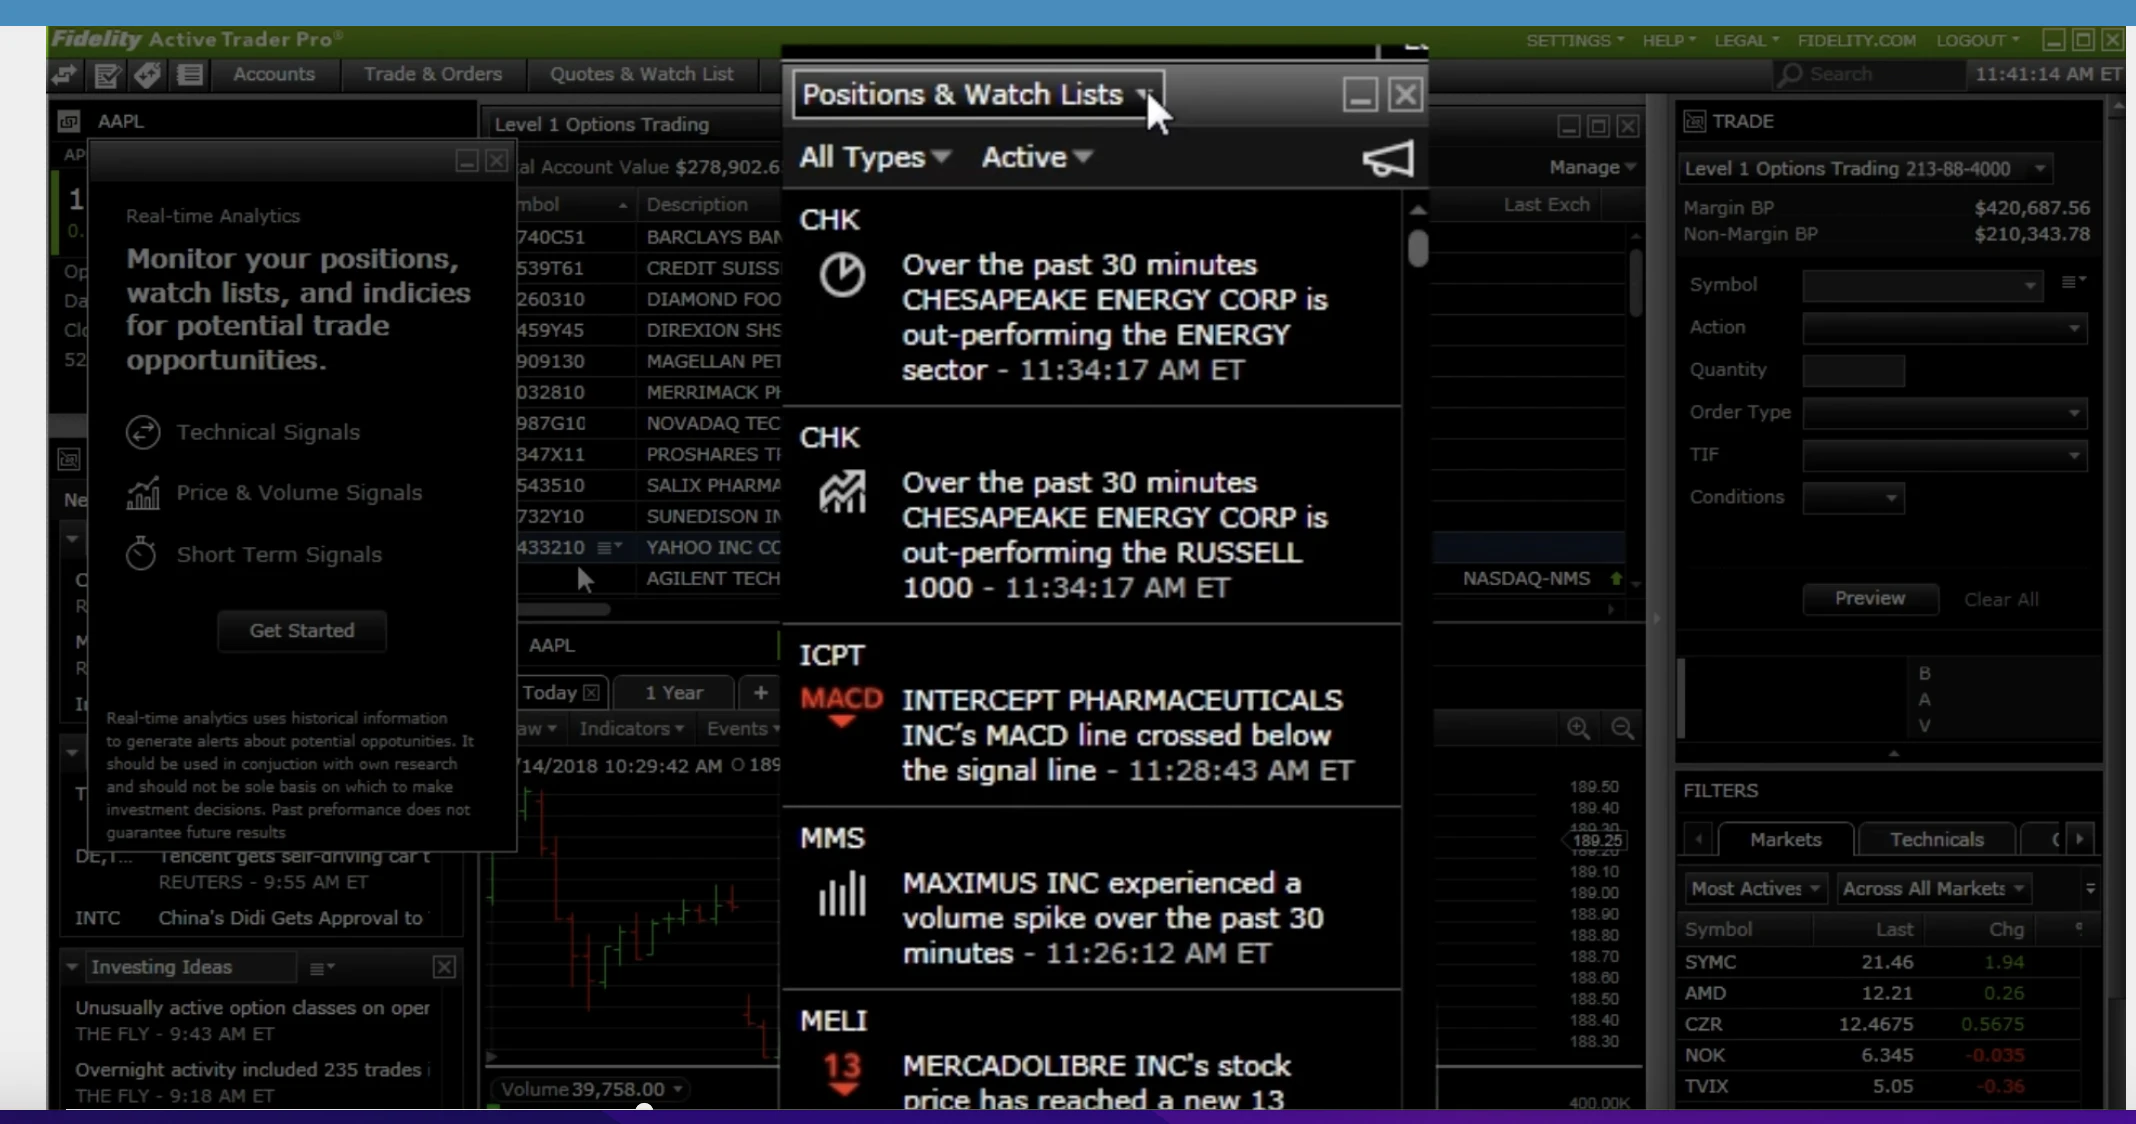Image resolution: width=2136 pixels, height=1124 pixels.
Task: Select the Trade & Orders menu
Action: 431,74
